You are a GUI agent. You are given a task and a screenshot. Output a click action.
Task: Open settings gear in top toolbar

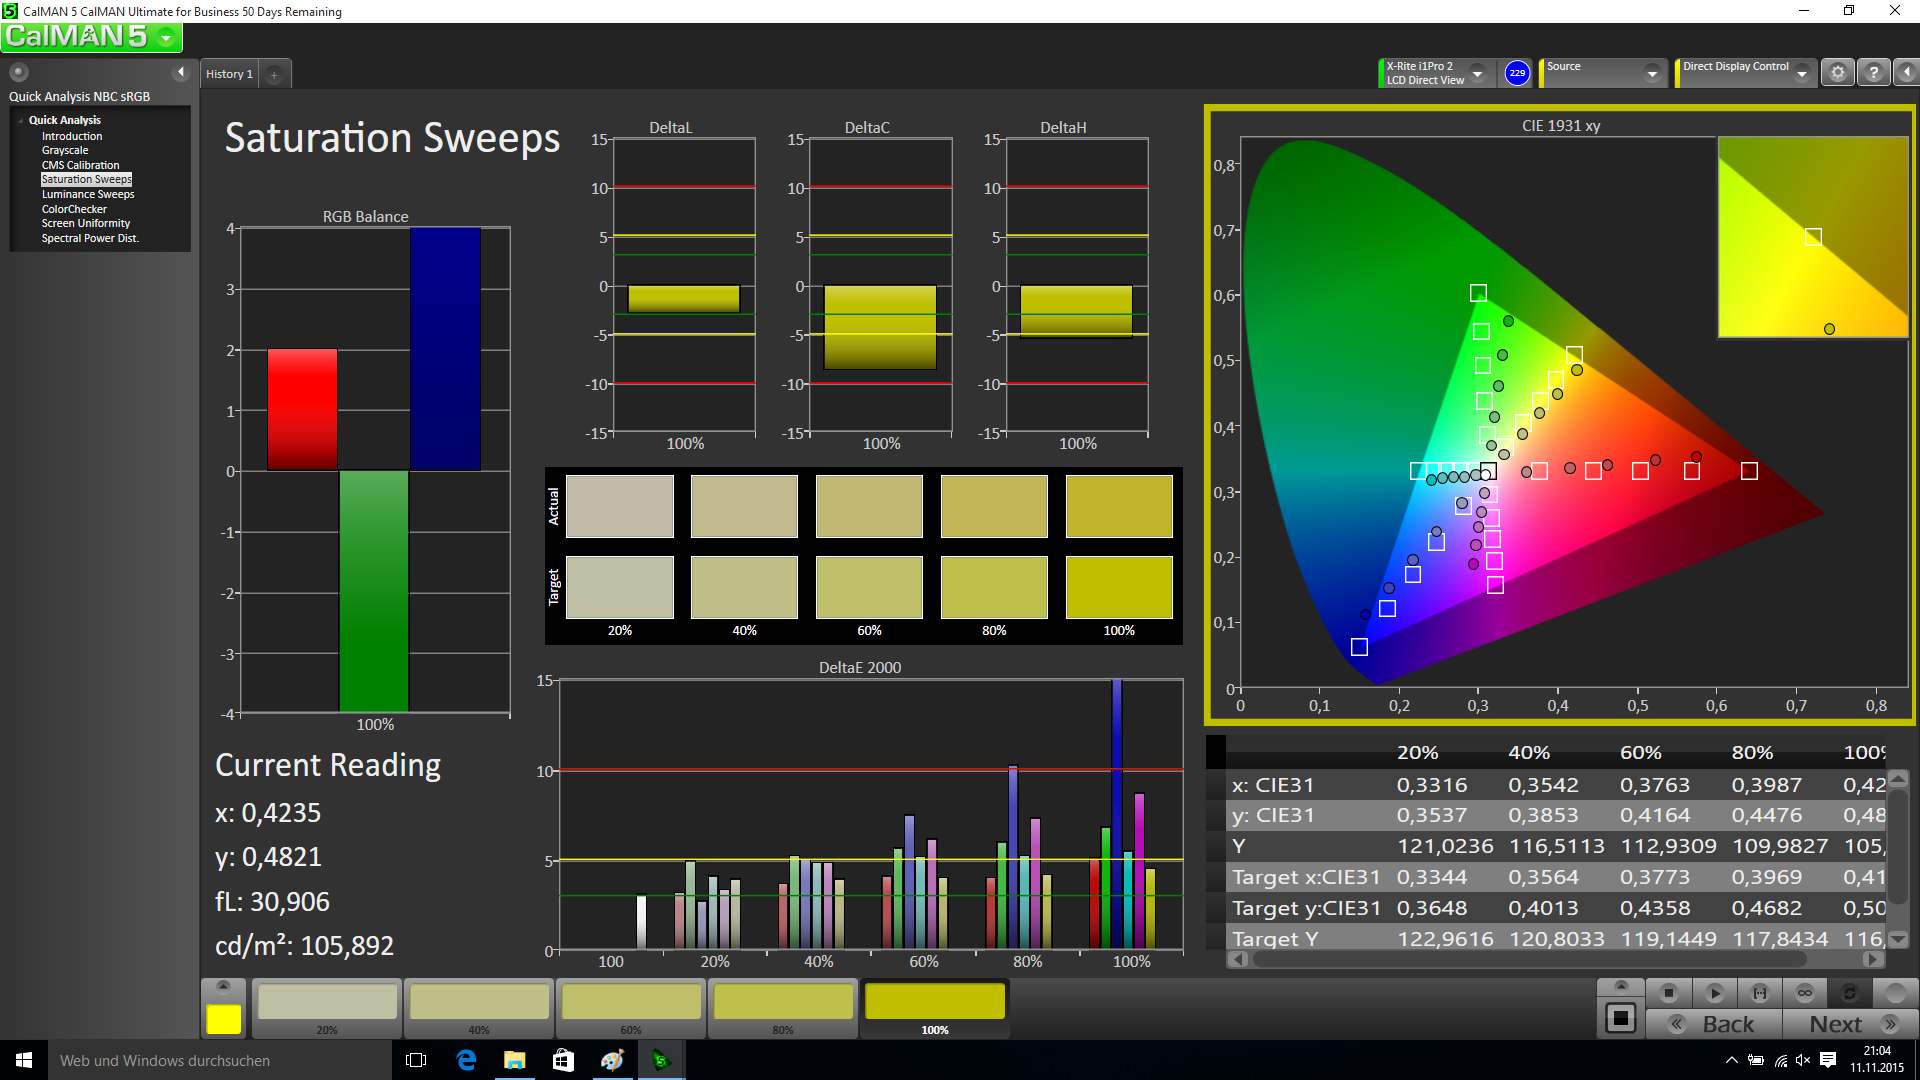pyautogui.click(x=1837, y=73)
